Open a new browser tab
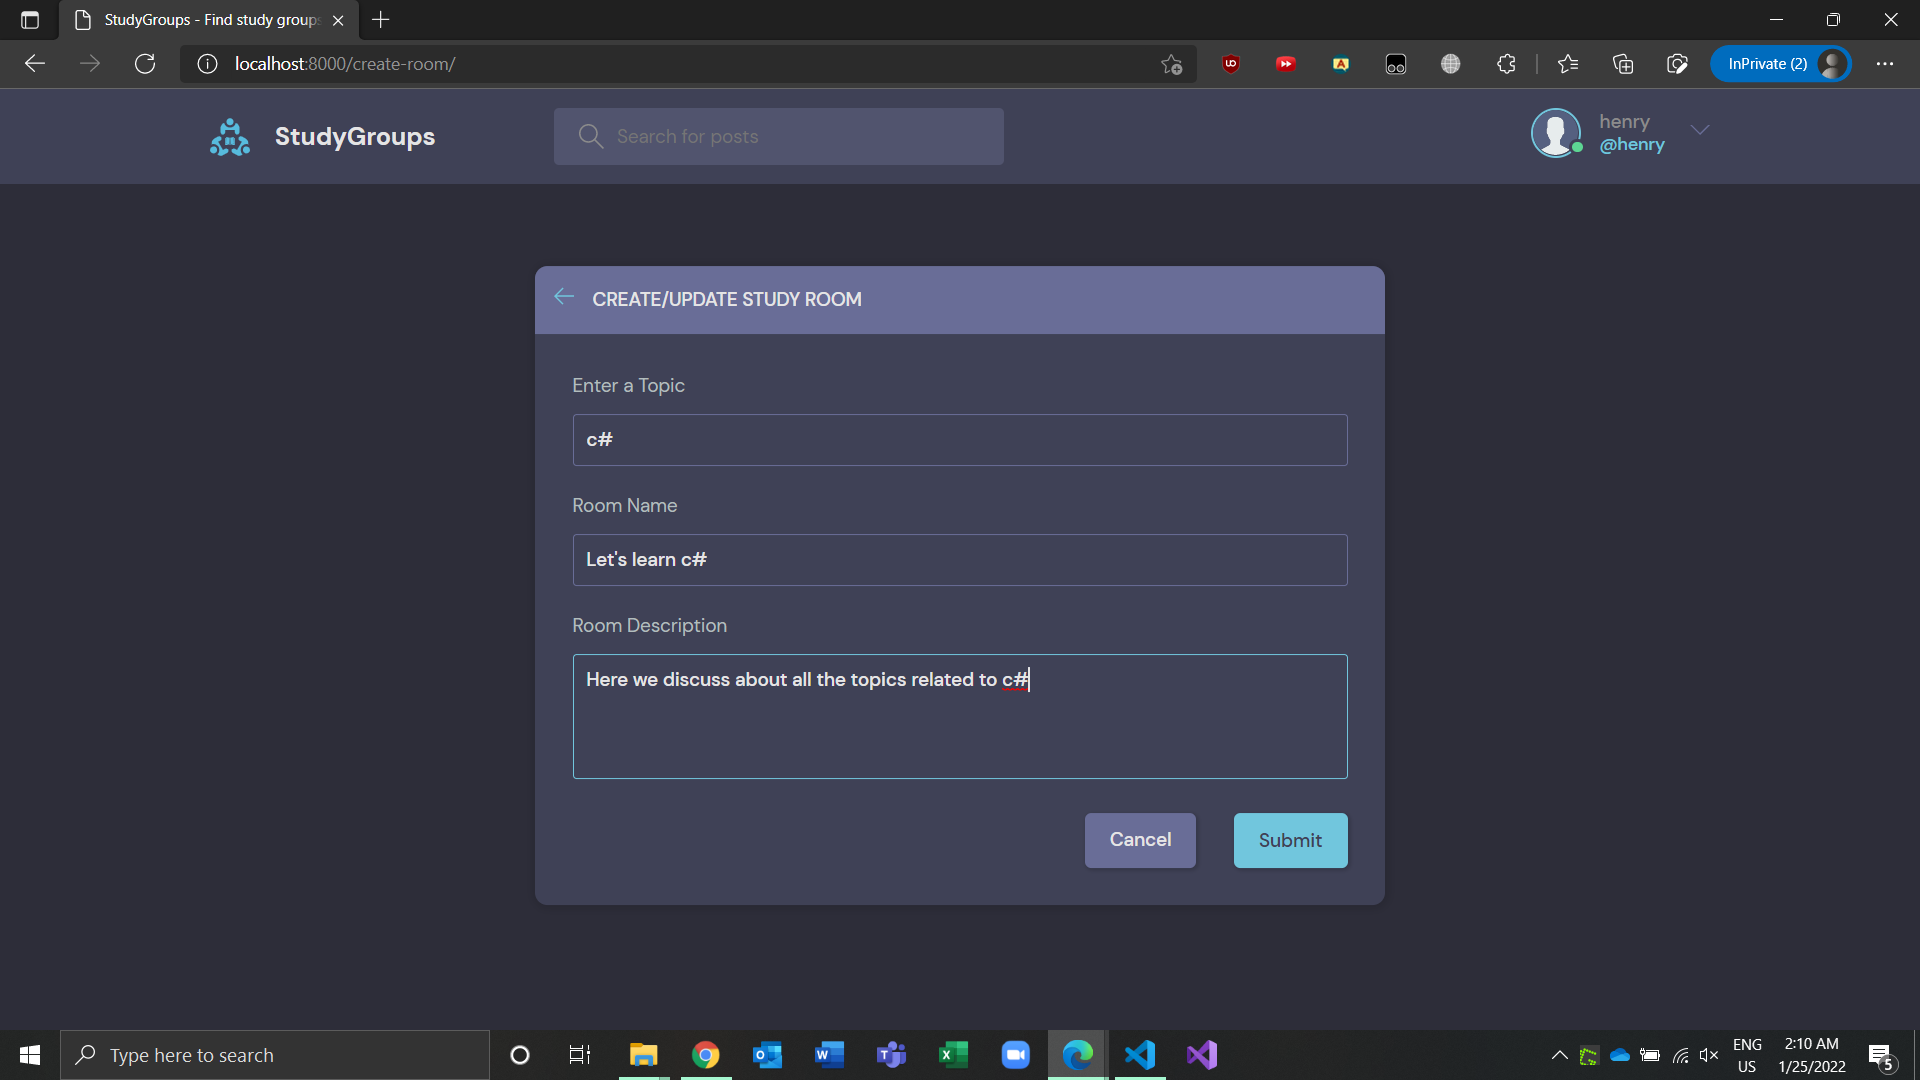 (381, 20)
